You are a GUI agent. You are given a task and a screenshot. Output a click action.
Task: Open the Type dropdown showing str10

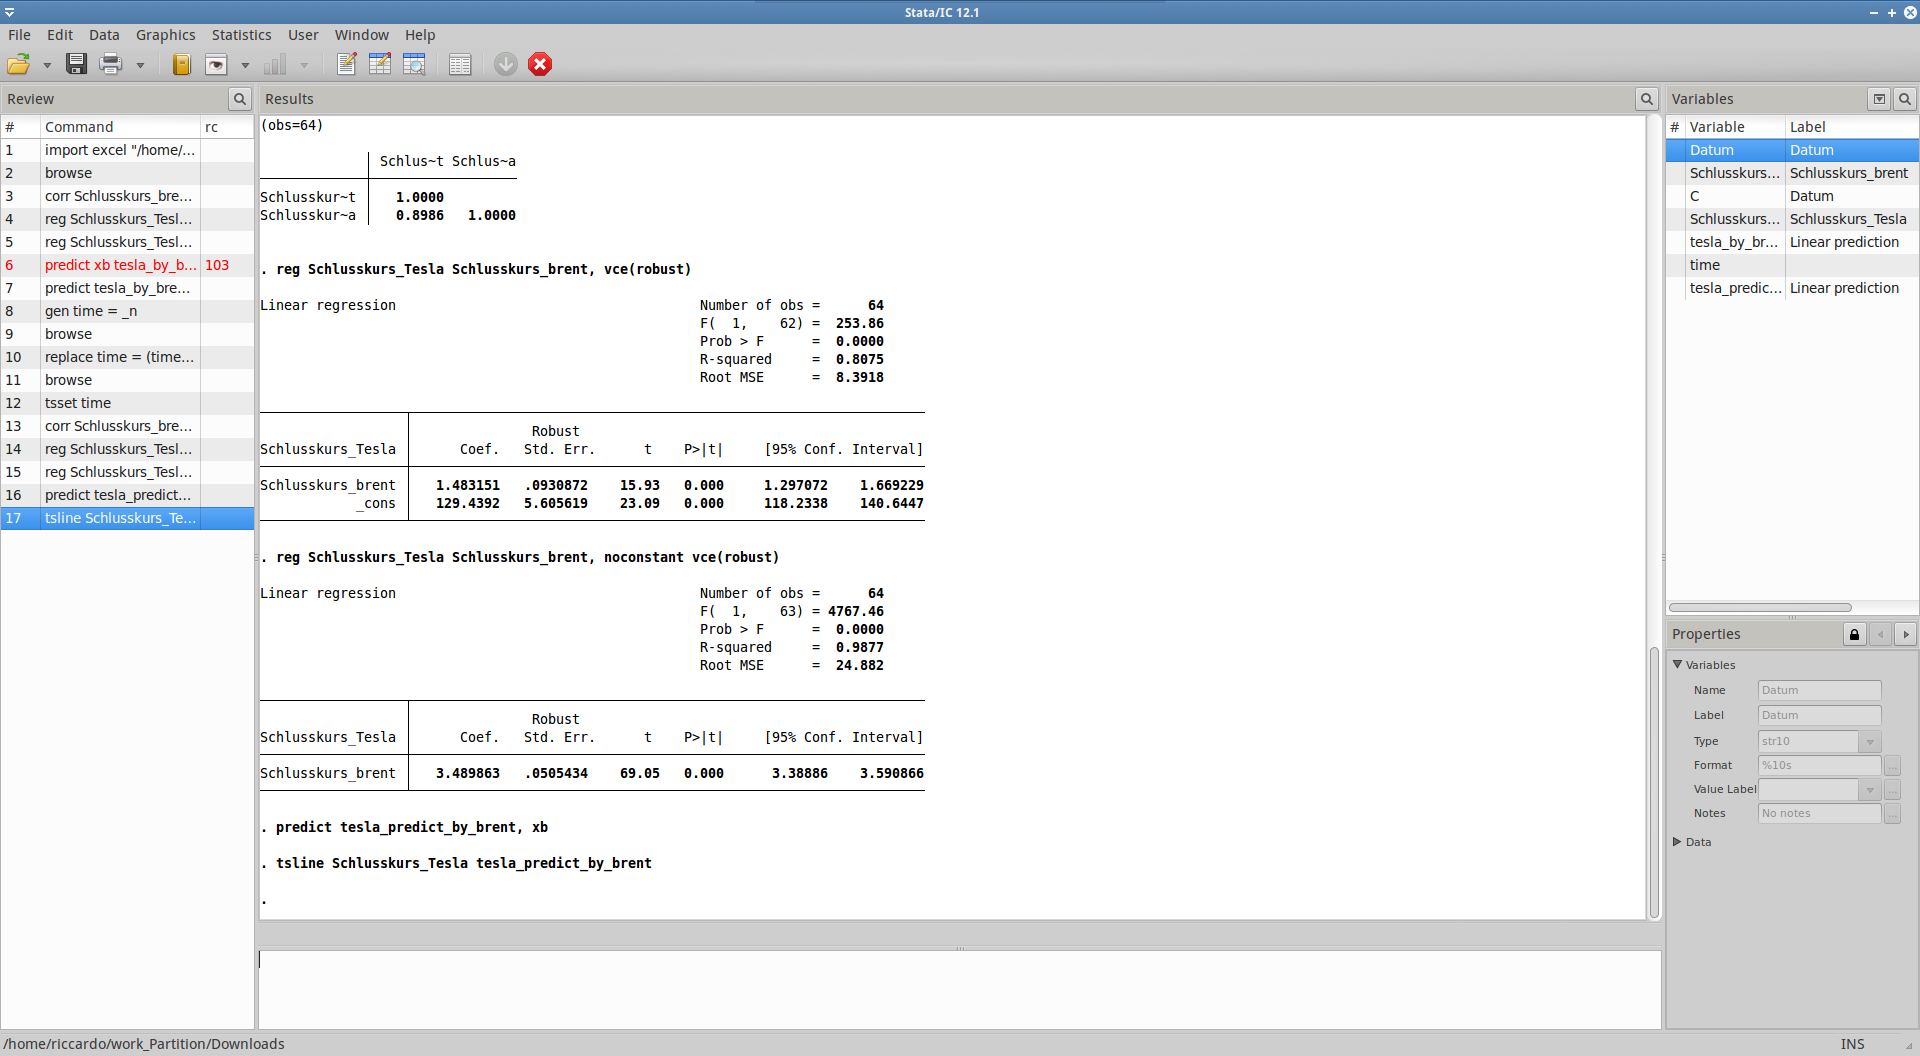click(1870, 742)
